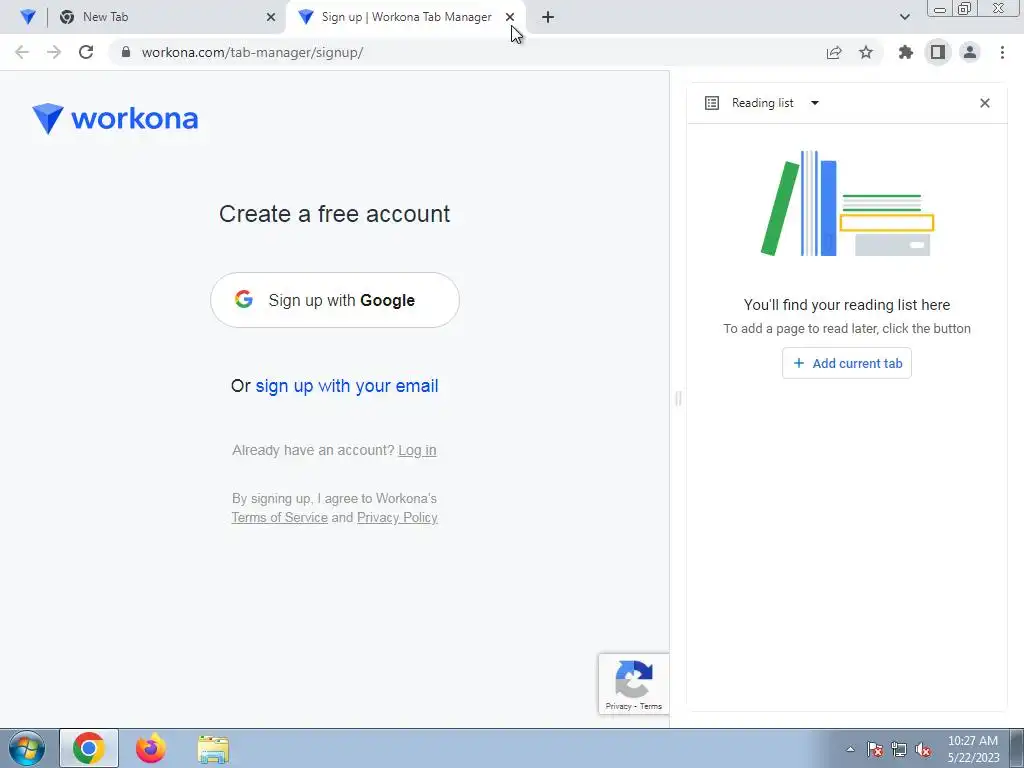Bookmark this tab with the star
Image resolution: width=1024 pixels, height=768 pixels.
(866, 52)
